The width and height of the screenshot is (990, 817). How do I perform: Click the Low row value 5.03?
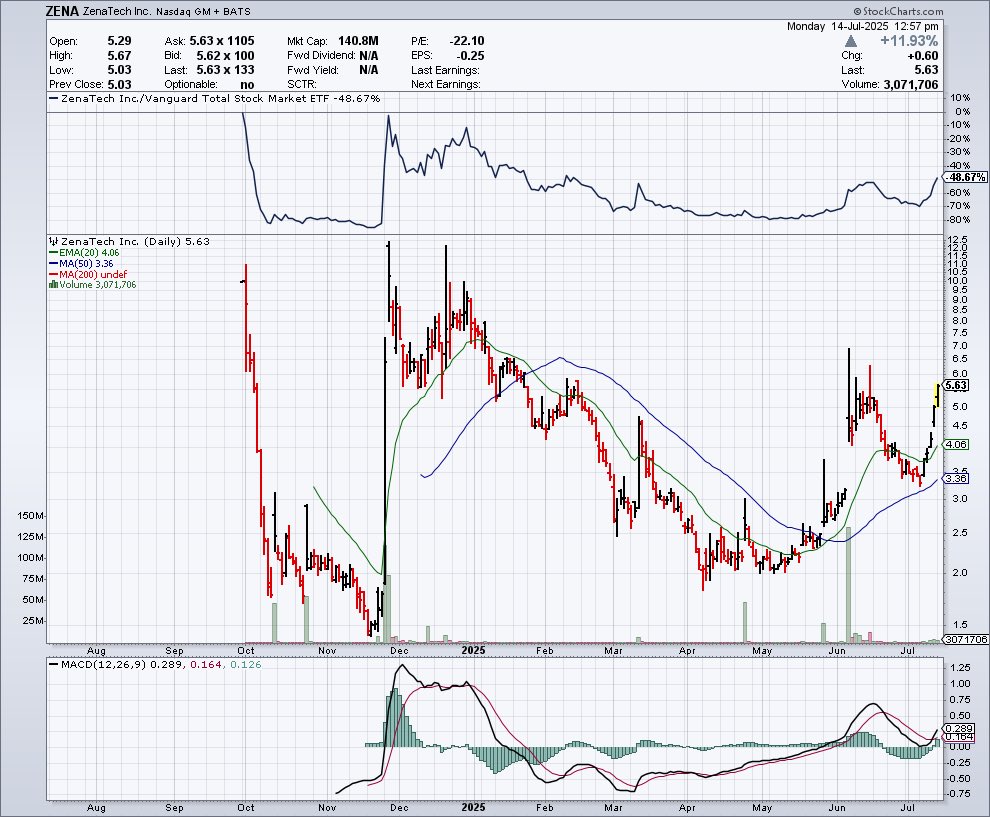tap(119, 70)
